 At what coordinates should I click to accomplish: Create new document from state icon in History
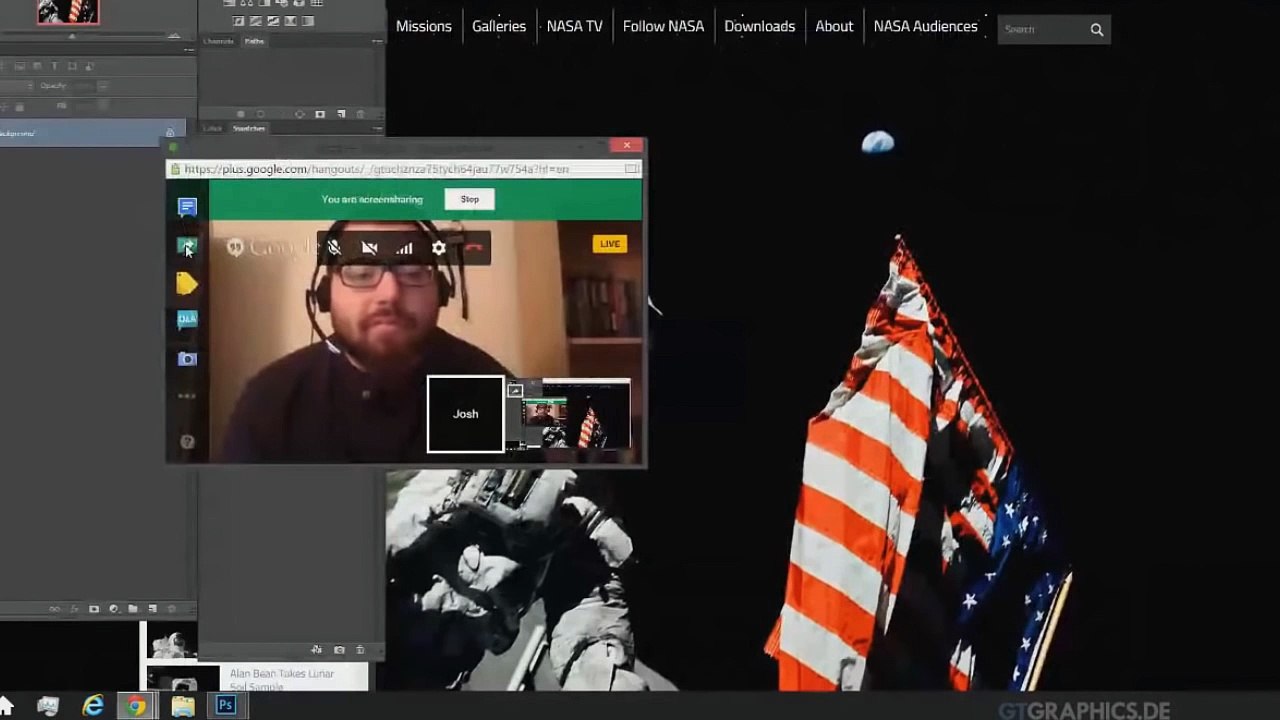(x=317, y=650)
